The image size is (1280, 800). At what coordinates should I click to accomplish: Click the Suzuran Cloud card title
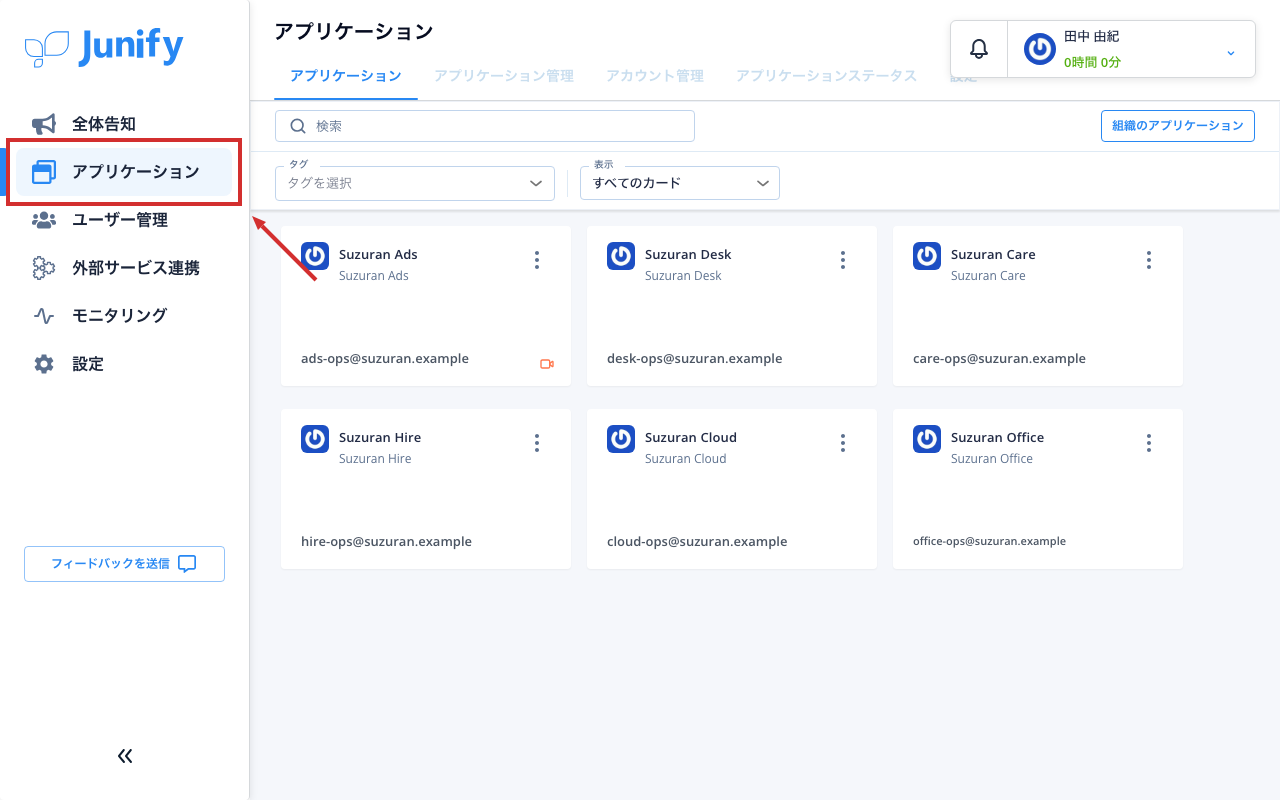(691, 438)
